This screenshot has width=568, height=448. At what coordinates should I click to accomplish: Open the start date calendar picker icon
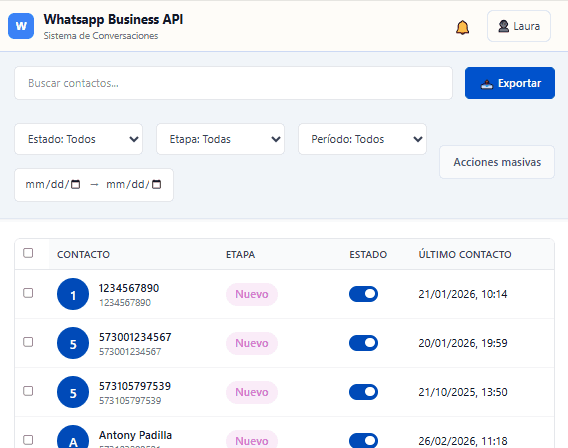click(x=75, y=184)
